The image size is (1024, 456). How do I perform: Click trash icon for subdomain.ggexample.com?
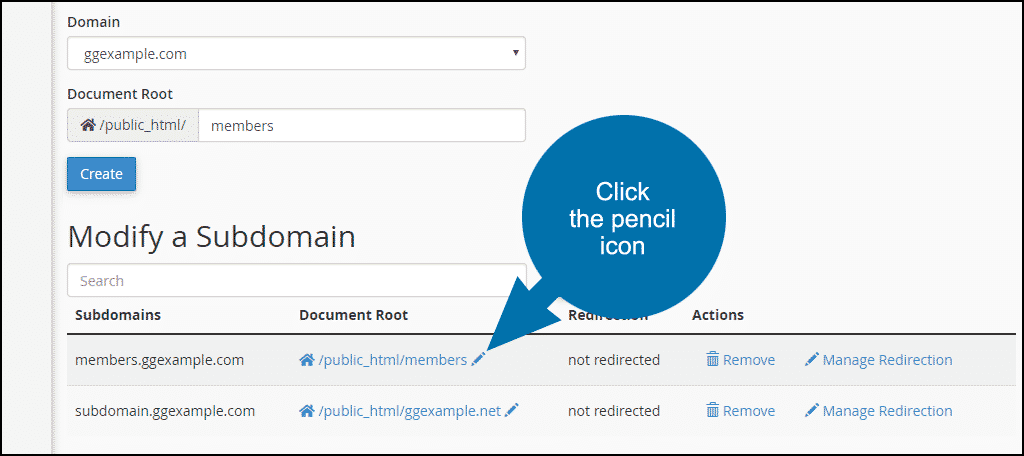[712, 410]
